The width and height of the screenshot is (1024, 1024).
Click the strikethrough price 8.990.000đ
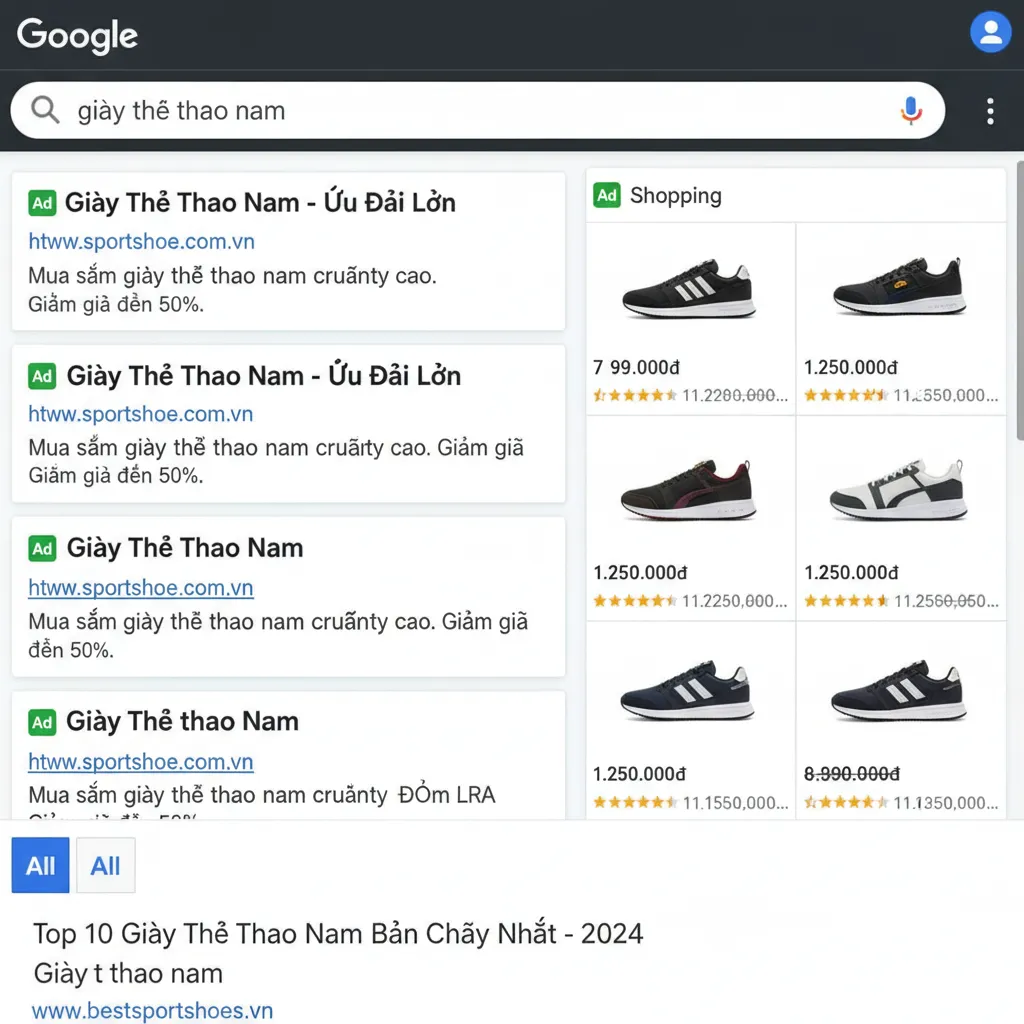click(851, 774)
